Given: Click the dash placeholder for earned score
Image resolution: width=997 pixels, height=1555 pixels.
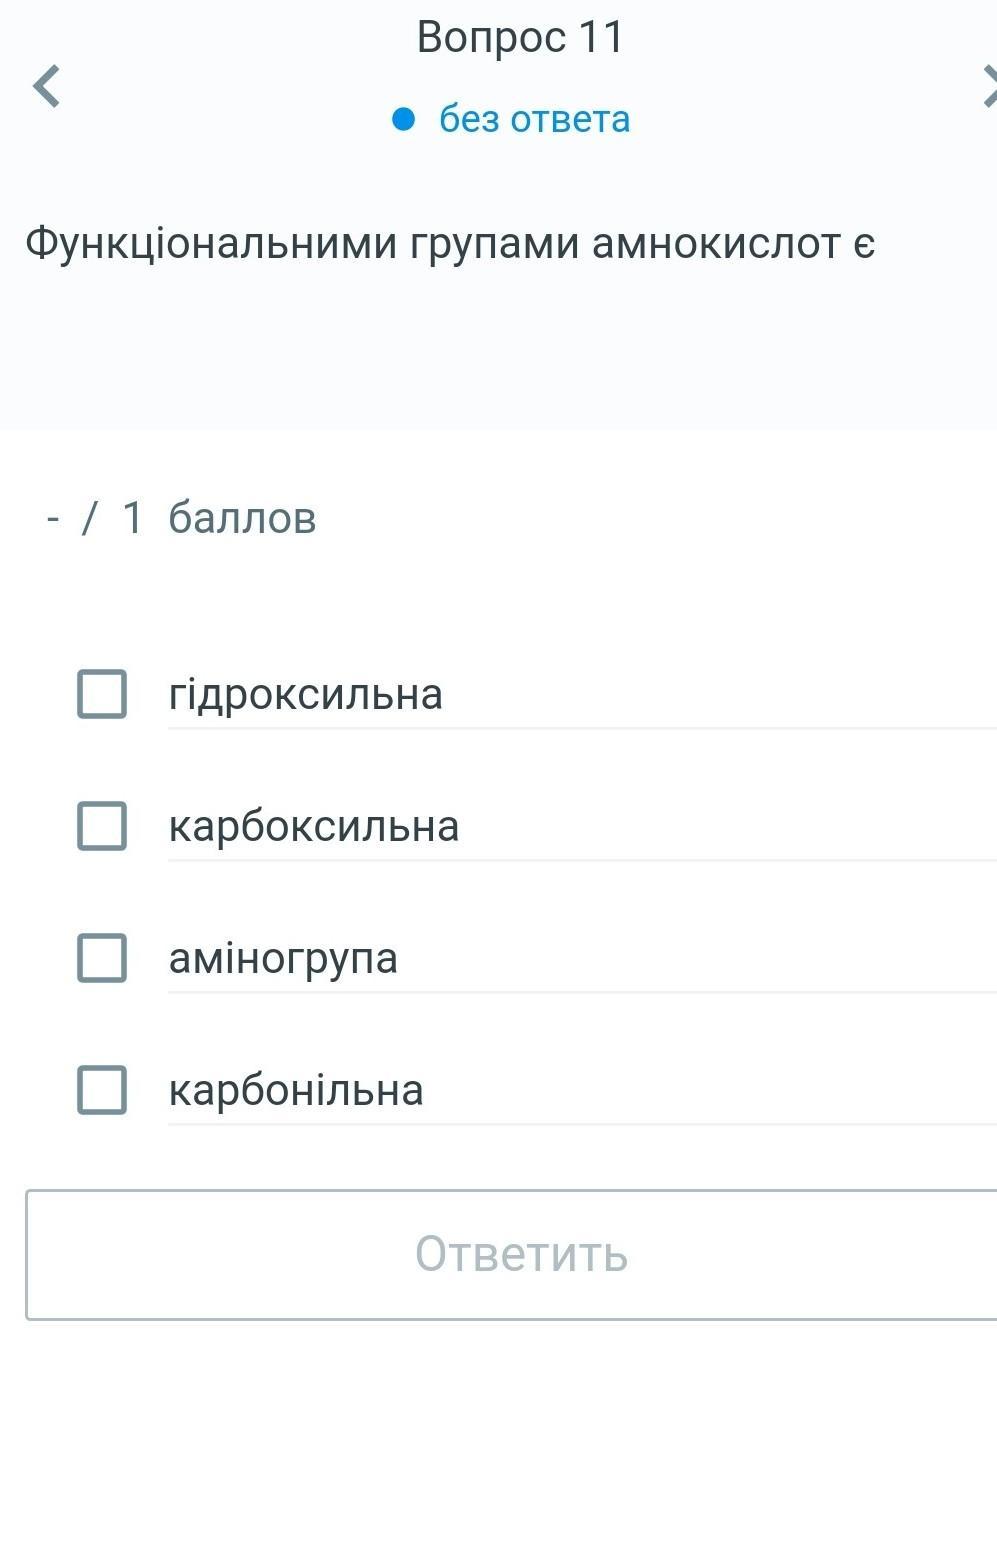Looking at the screenshot, I should click(53, 519).
